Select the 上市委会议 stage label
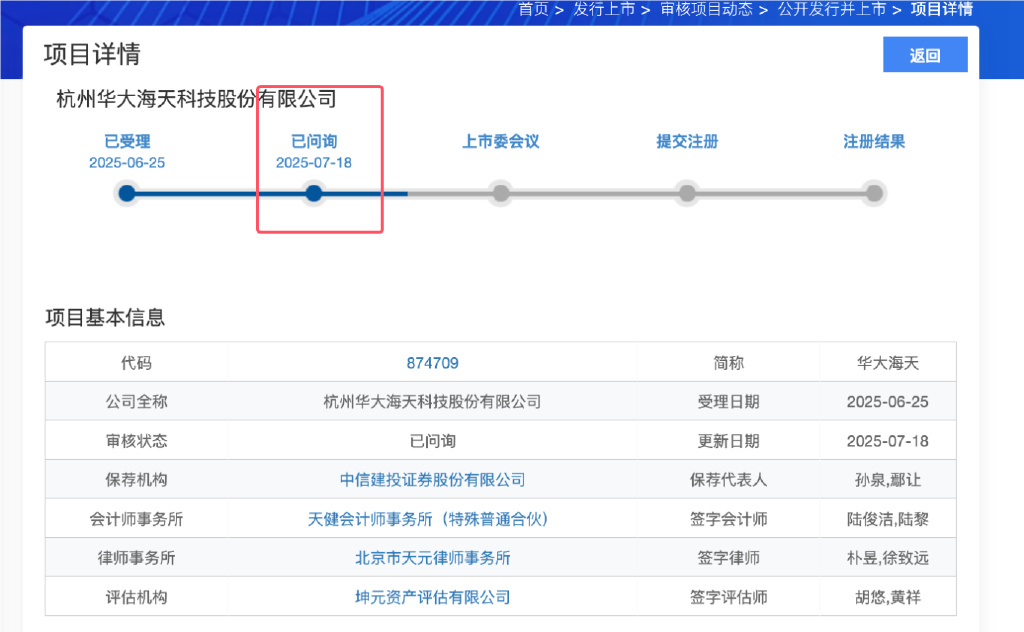 (x=501, y=142)
